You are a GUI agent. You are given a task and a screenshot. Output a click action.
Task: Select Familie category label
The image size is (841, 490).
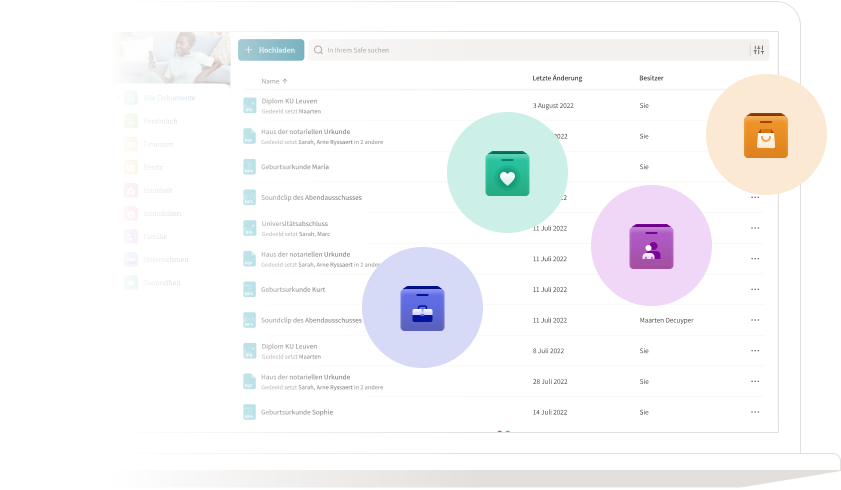154,236
